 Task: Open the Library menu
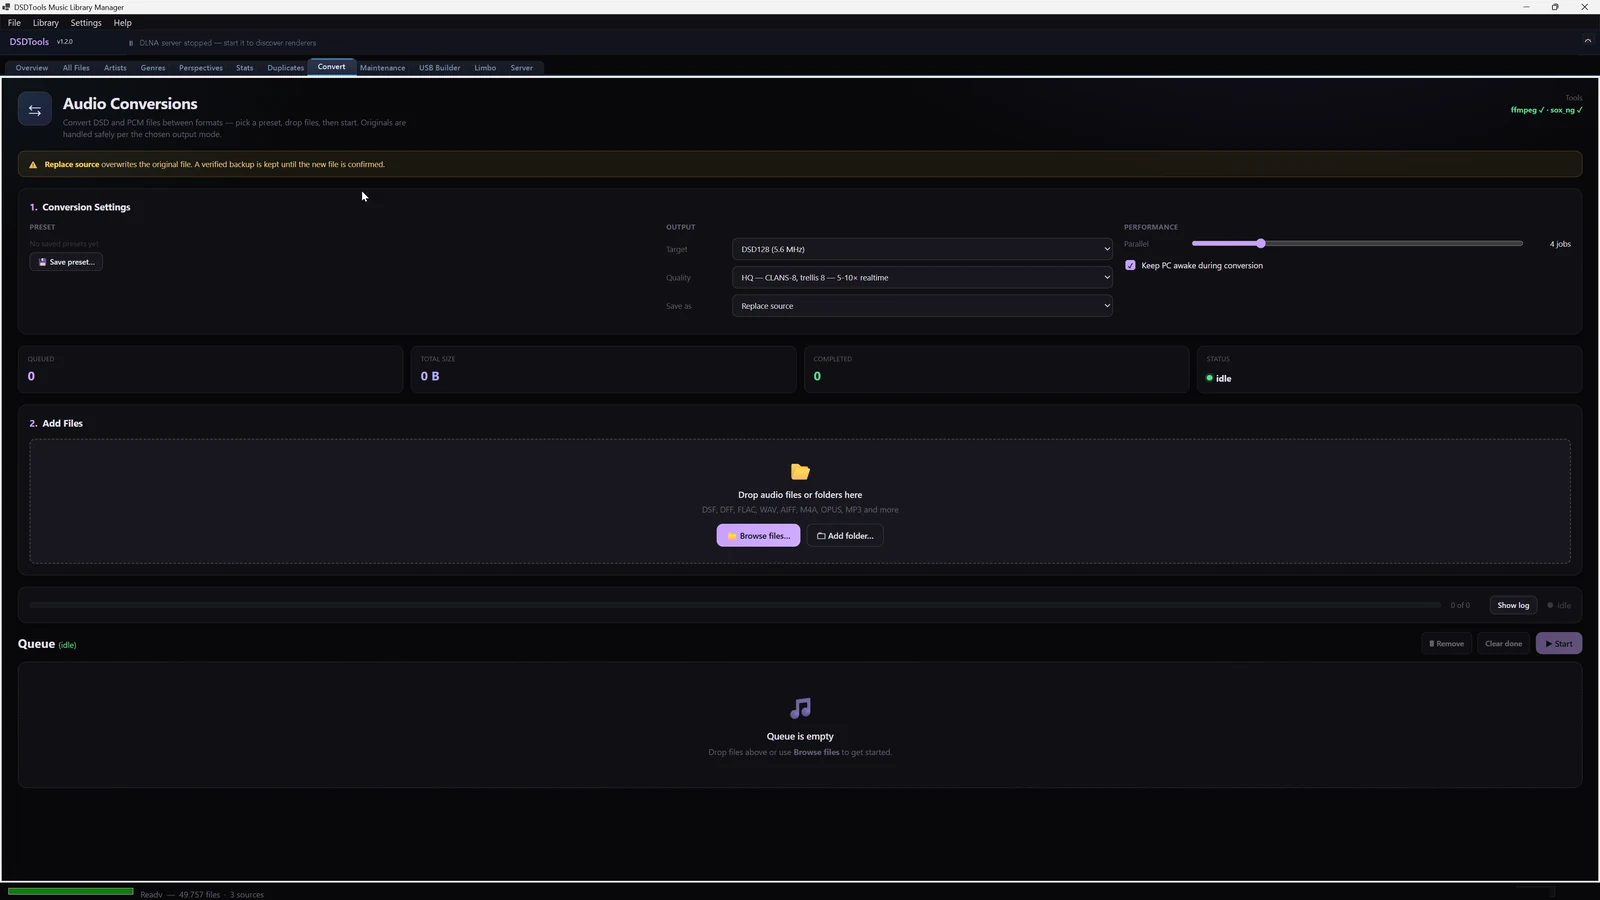point(45,23)
